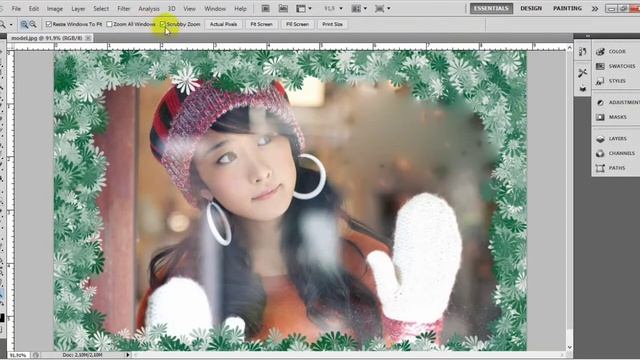Open the History panel icon in dock
This screenshot has width=640, height=360.
point(582,51)
